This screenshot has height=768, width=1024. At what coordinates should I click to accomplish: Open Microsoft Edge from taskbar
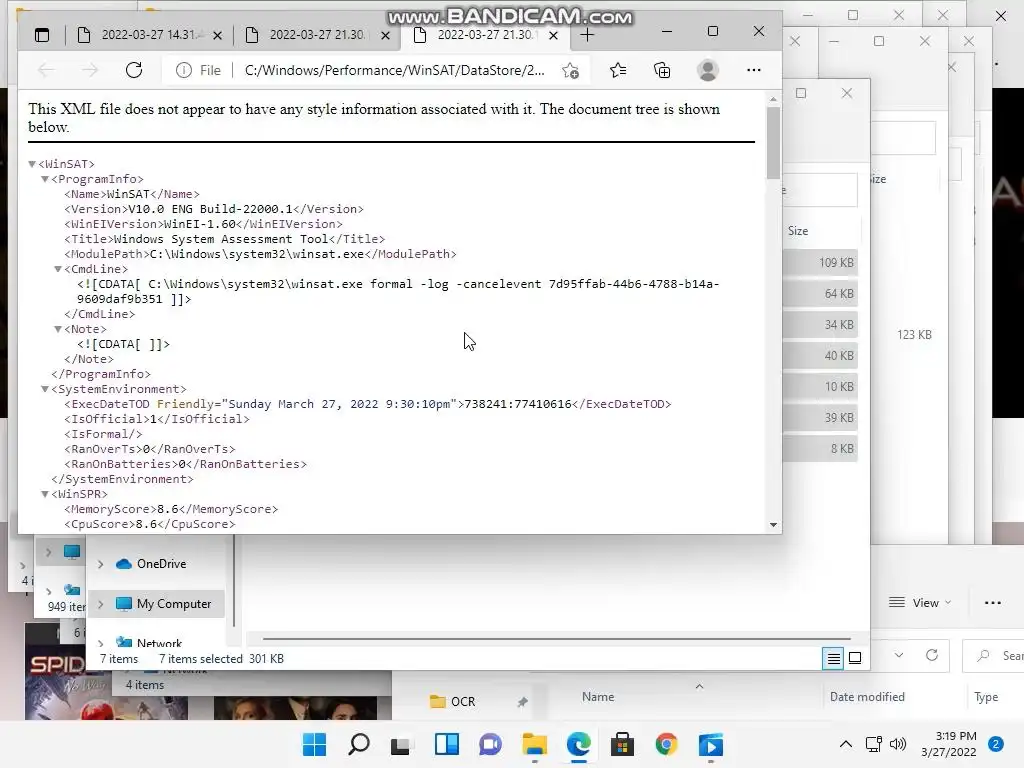pyautogui.click(x=579, y=744)
